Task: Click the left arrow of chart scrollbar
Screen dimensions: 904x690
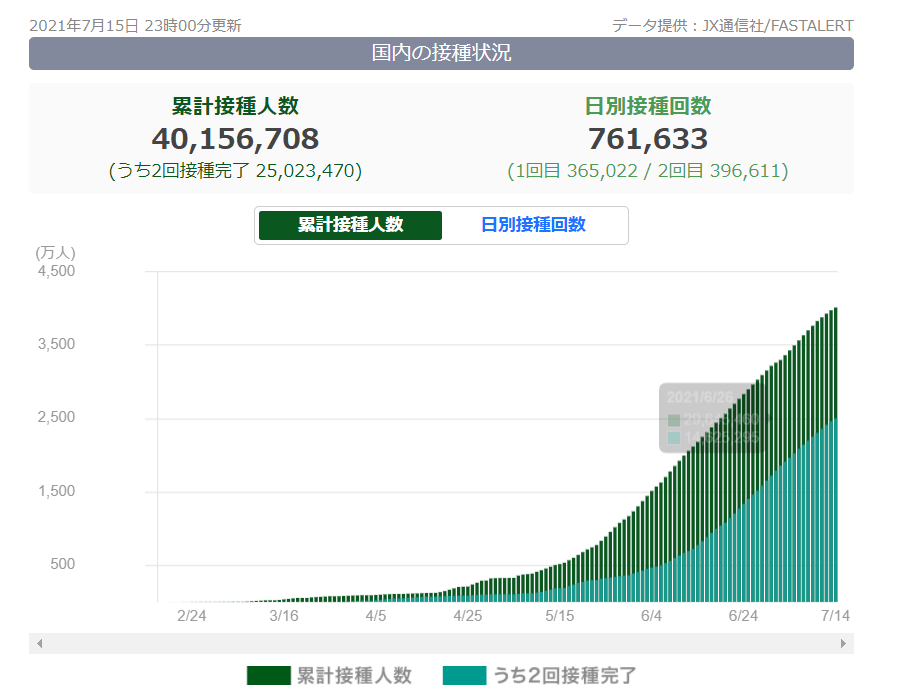Action: click(x=39, y=644)
